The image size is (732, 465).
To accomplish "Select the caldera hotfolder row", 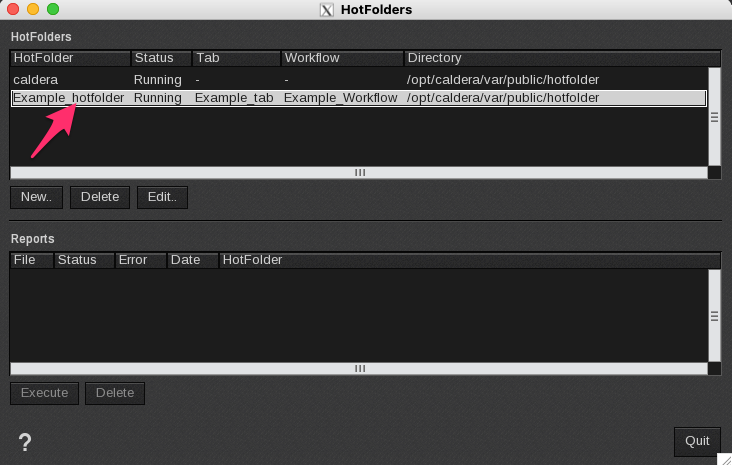I will [359, 80].
